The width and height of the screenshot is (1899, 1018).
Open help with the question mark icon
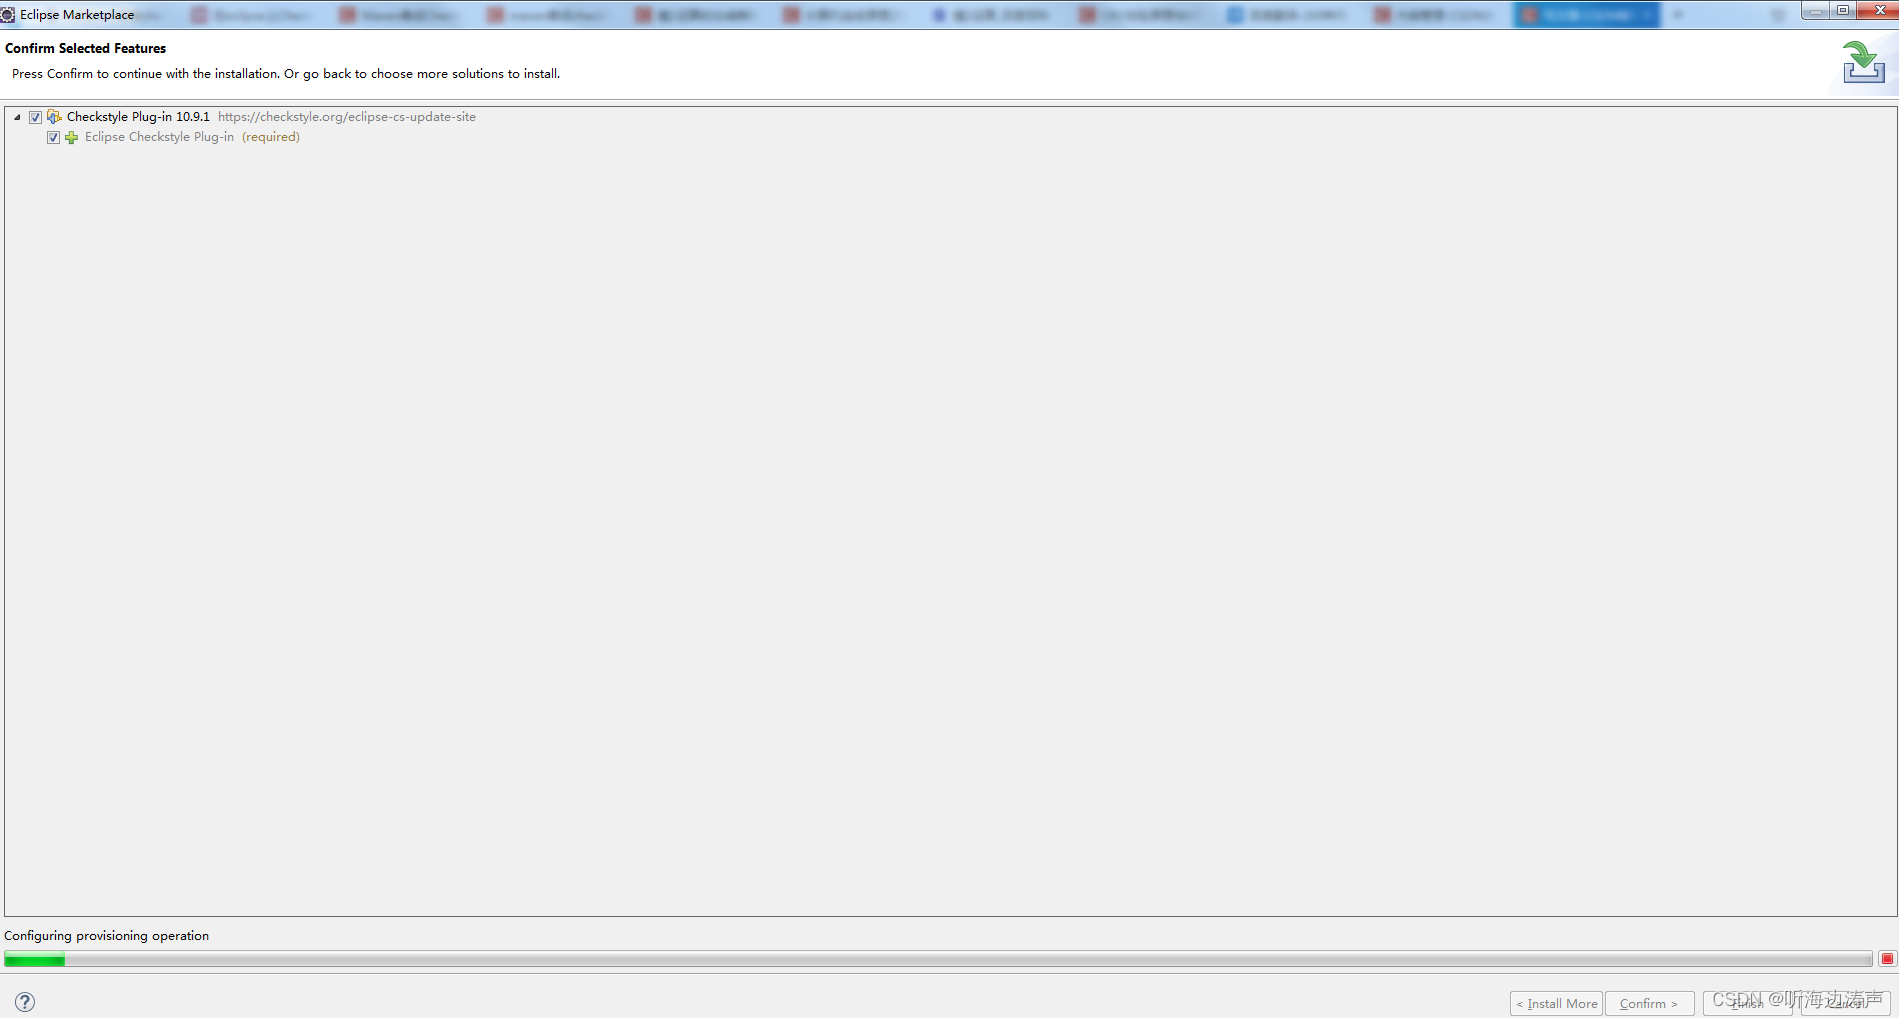[25, 1002]
